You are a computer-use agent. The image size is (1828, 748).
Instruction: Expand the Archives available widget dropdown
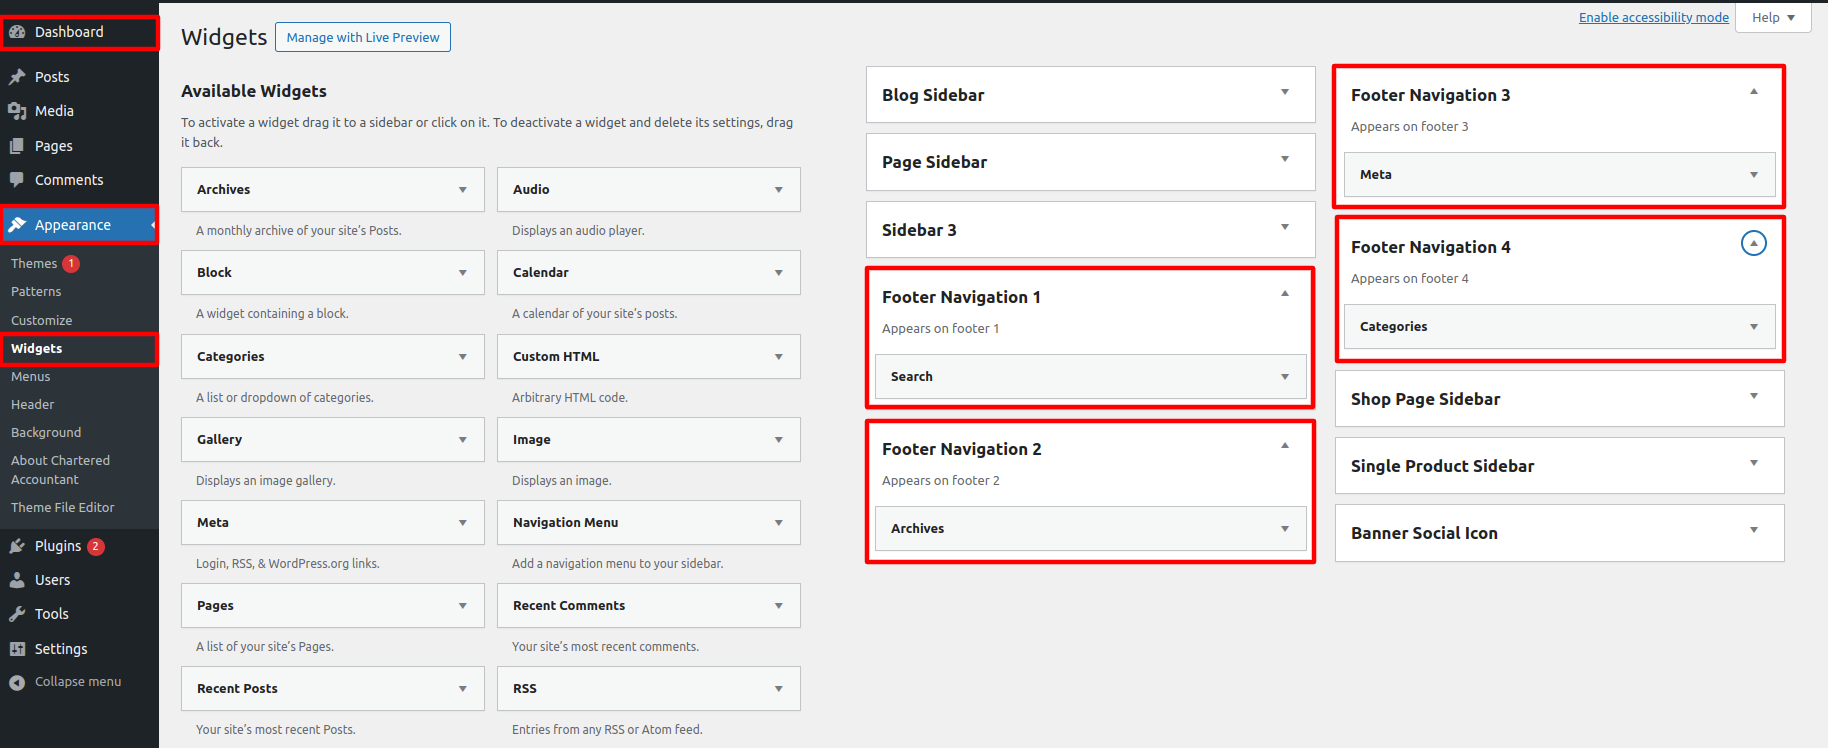tap(462, 190)
